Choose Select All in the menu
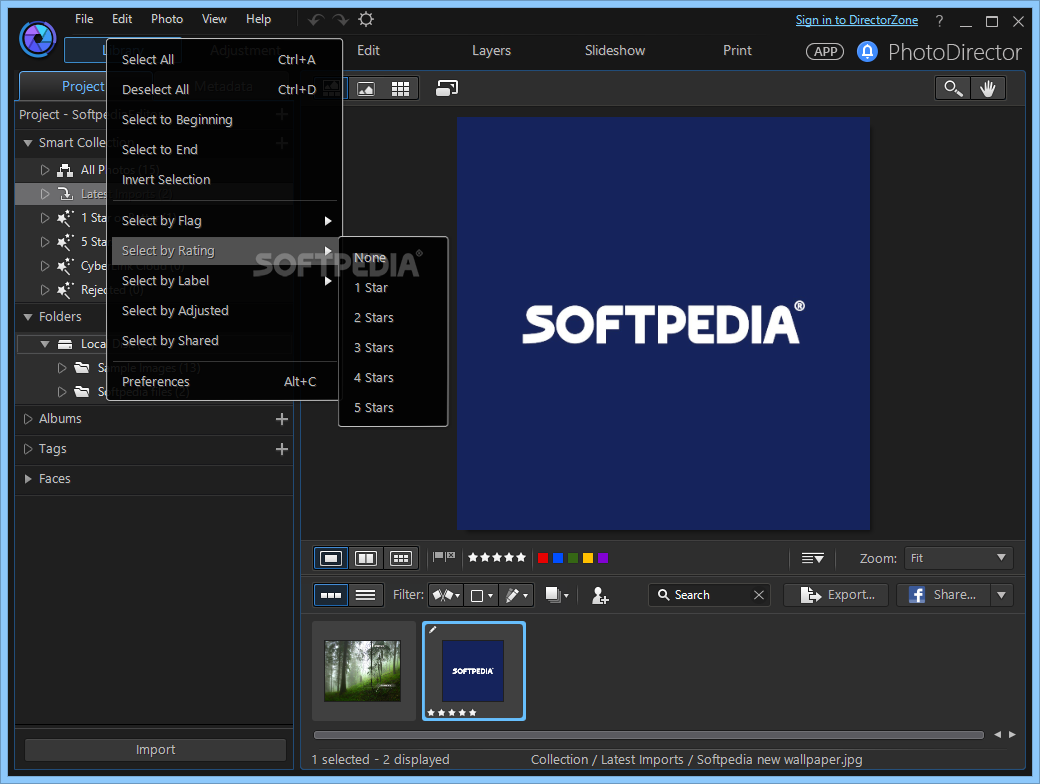1040x784 pixels. pos(224,60)
